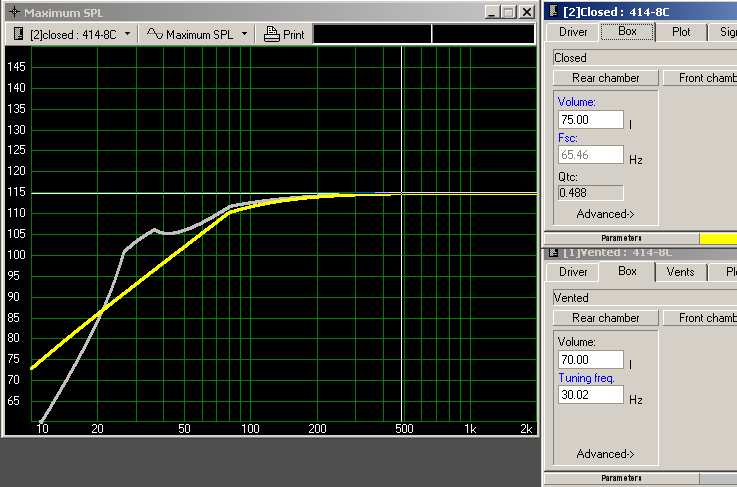Click the Parameters bar in Vented window
The width and height of the screenshot is (737, 487).
621,478
